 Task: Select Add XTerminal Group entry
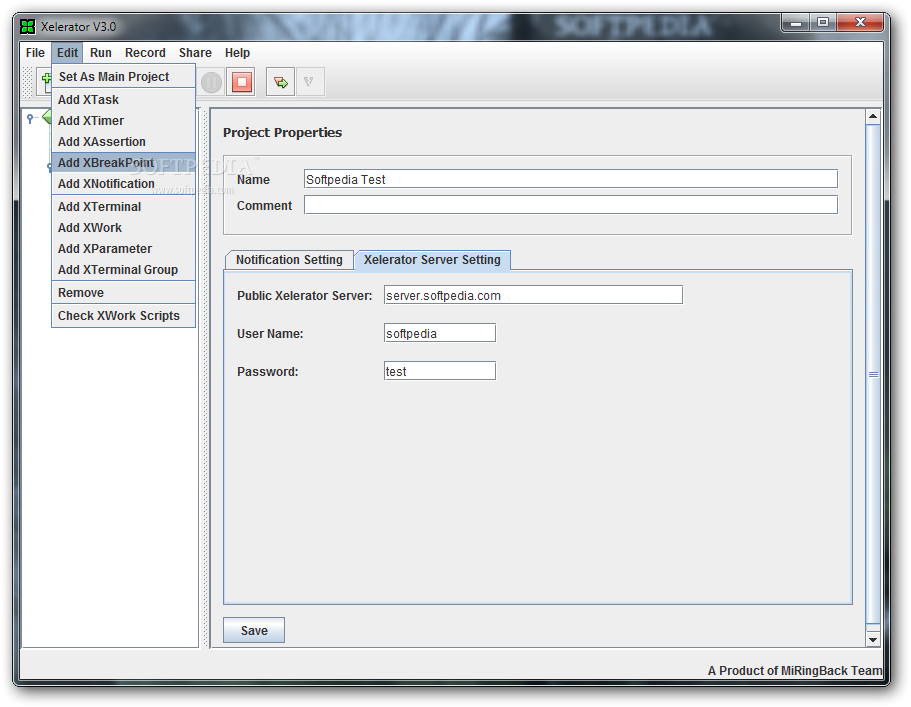tap(123, 270)
